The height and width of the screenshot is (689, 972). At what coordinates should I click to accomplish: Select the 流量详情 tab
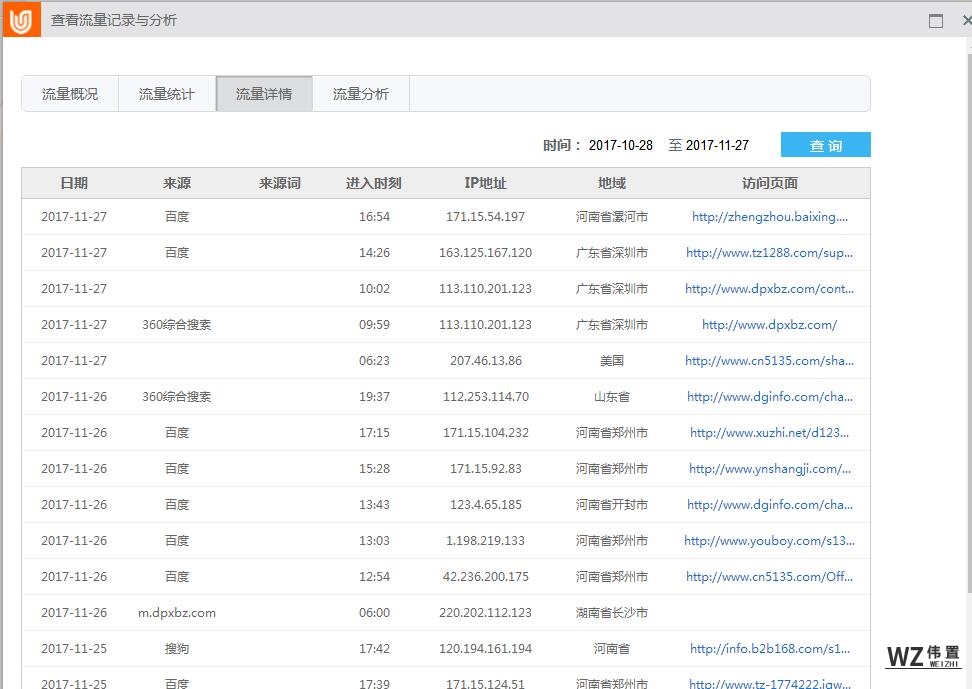point(263,93)
